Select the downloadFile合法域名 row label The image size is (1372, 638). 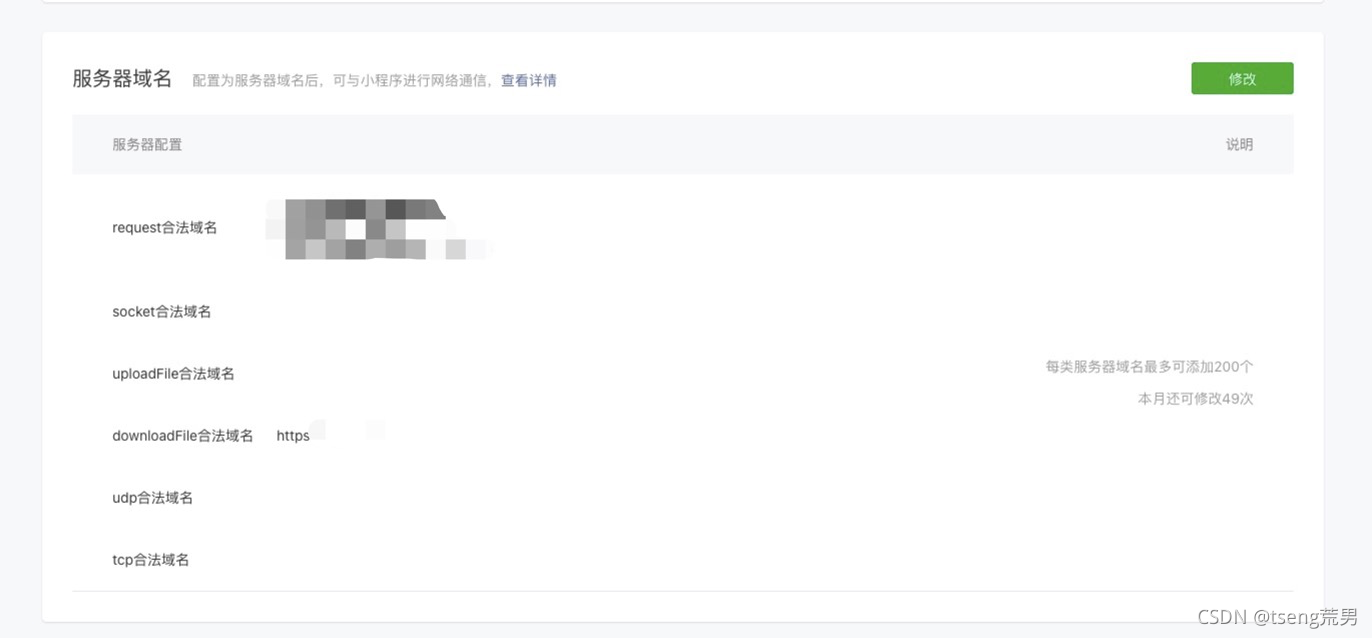[x=183, y=436]
